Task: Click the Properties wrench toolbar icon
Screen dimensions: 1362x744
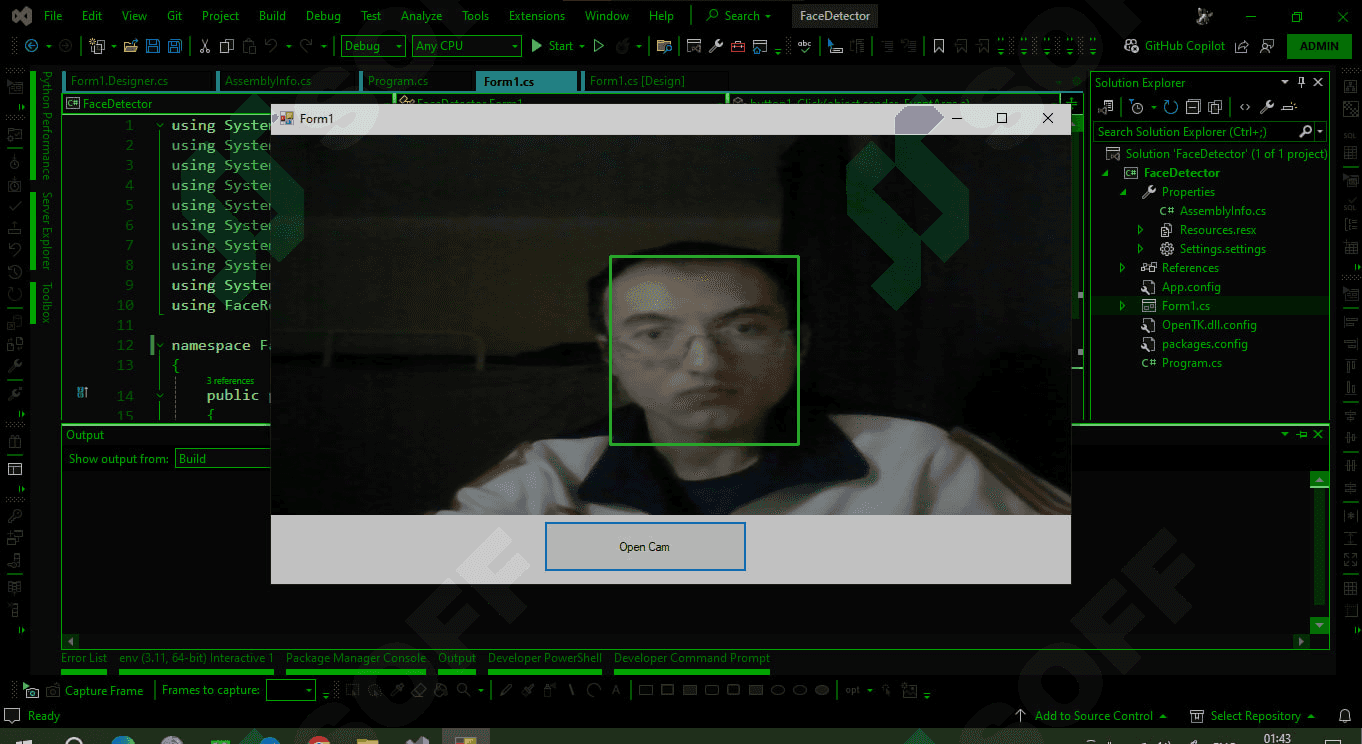Action: [x=716, y=46]
